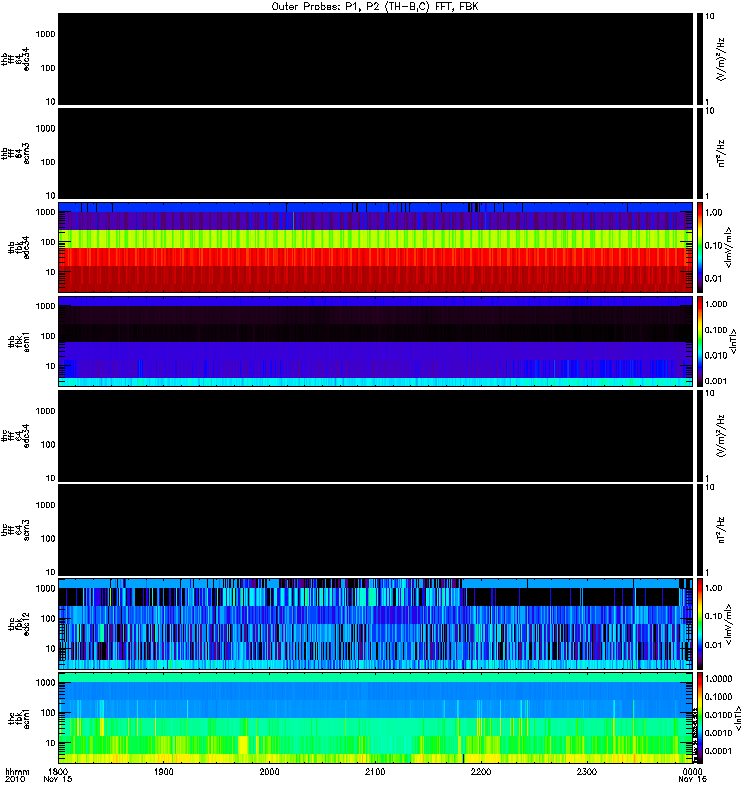Click the 'thc fbk edc12' vertical panel label
This screenshot has width=750, height=800.
coord(18,623)
